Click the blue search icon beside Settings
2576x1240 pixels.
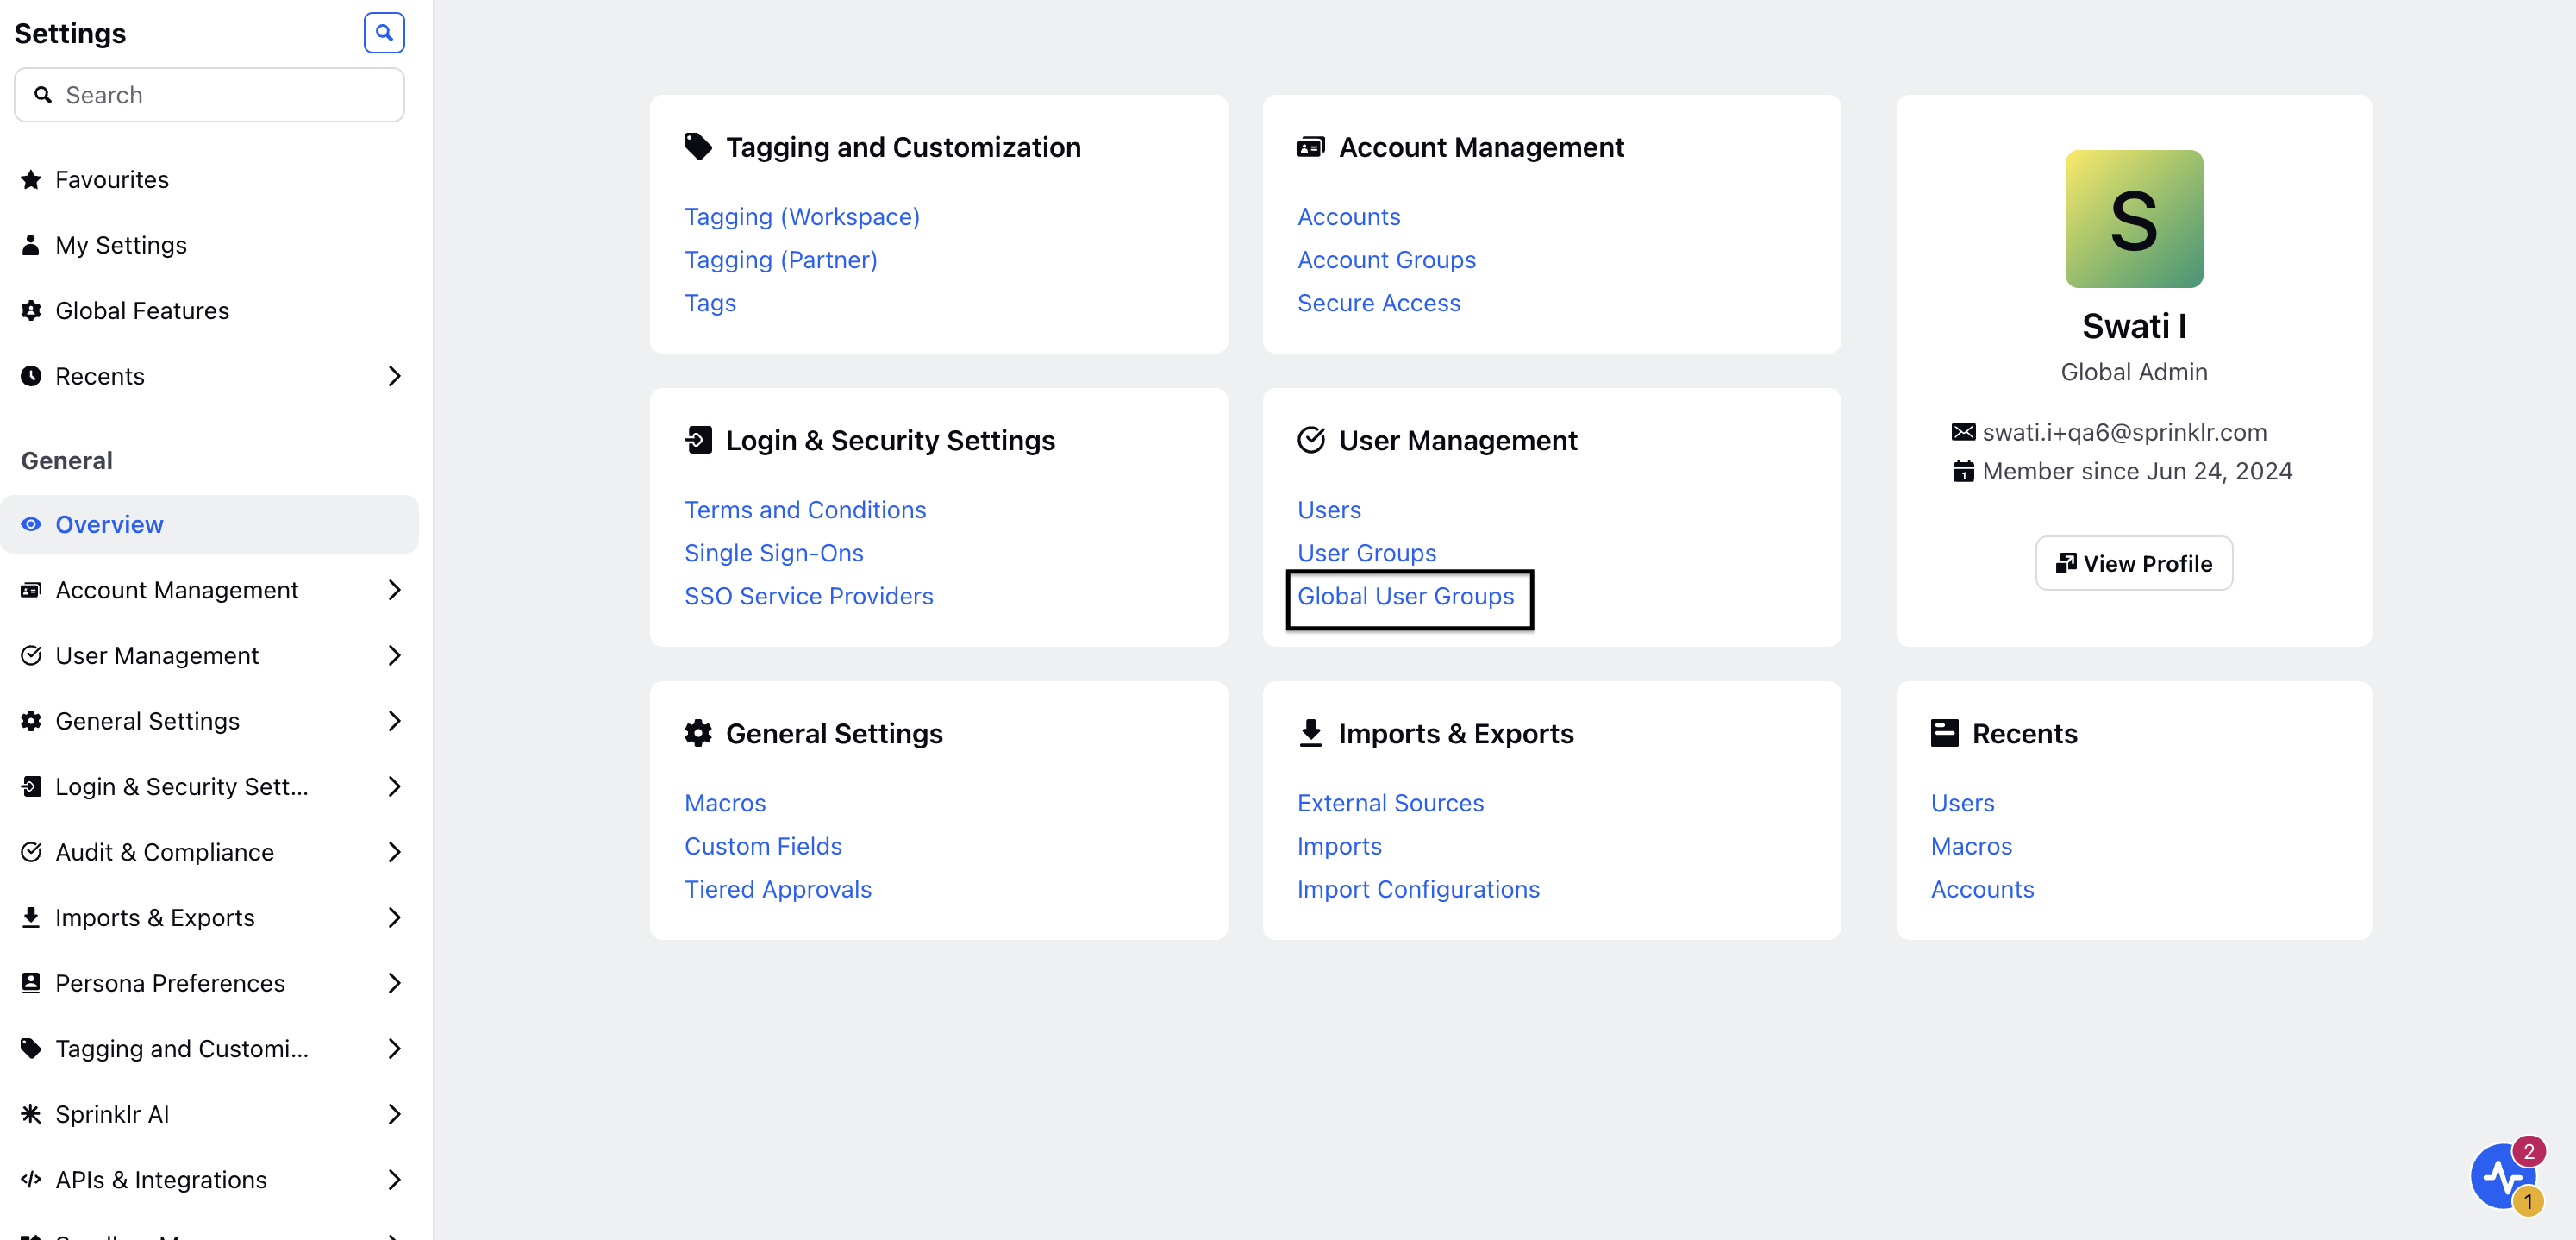click(384, 33)
